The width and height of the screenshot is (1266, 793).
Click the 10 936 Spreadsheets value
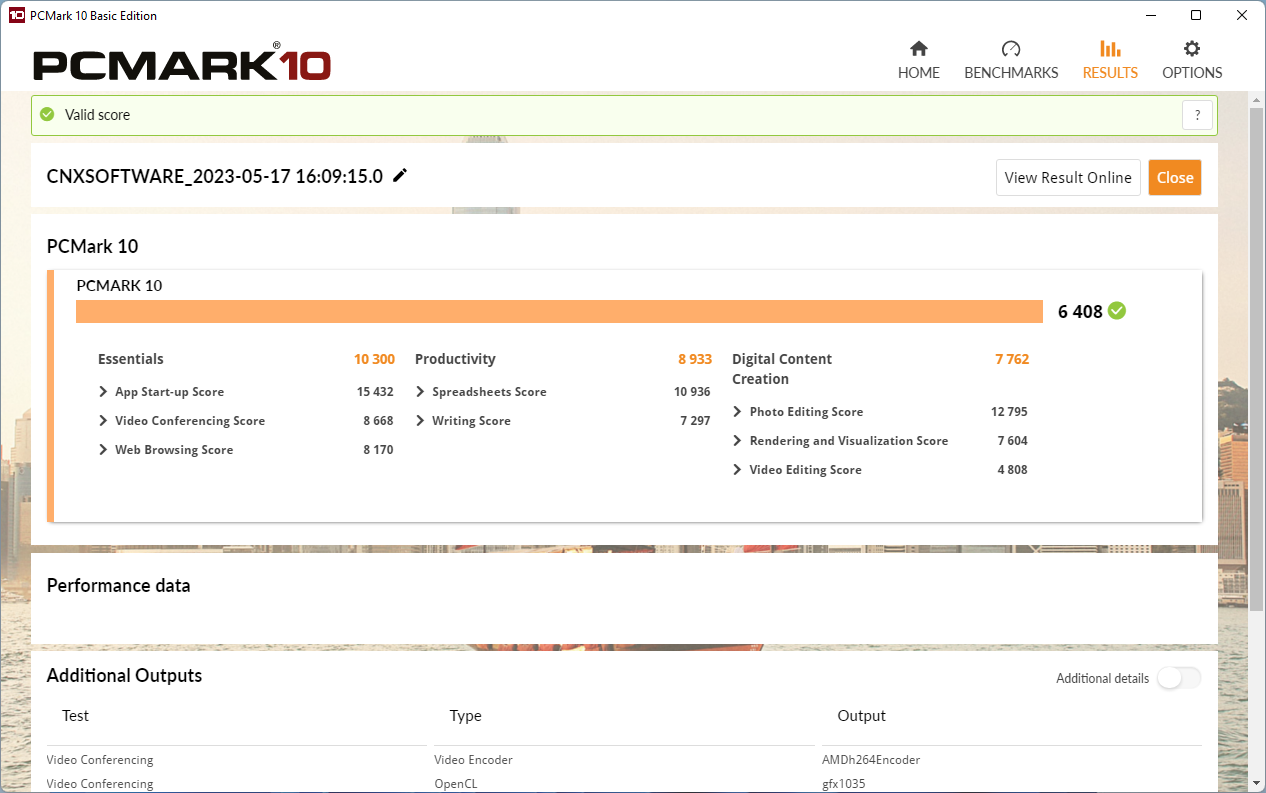tap(692, 392)
